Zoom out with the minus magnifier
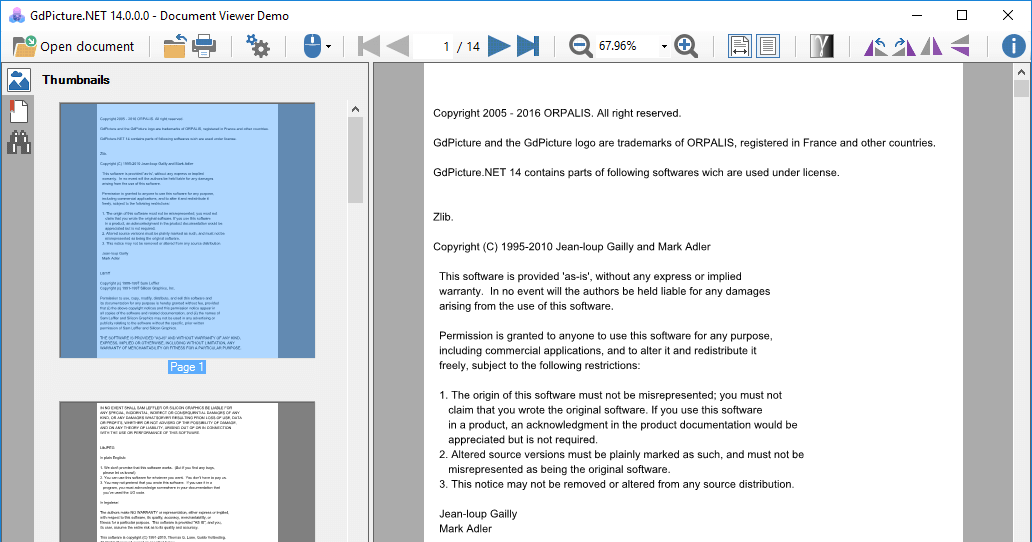Screen dimensions: 1032x542 click(580, 46)
